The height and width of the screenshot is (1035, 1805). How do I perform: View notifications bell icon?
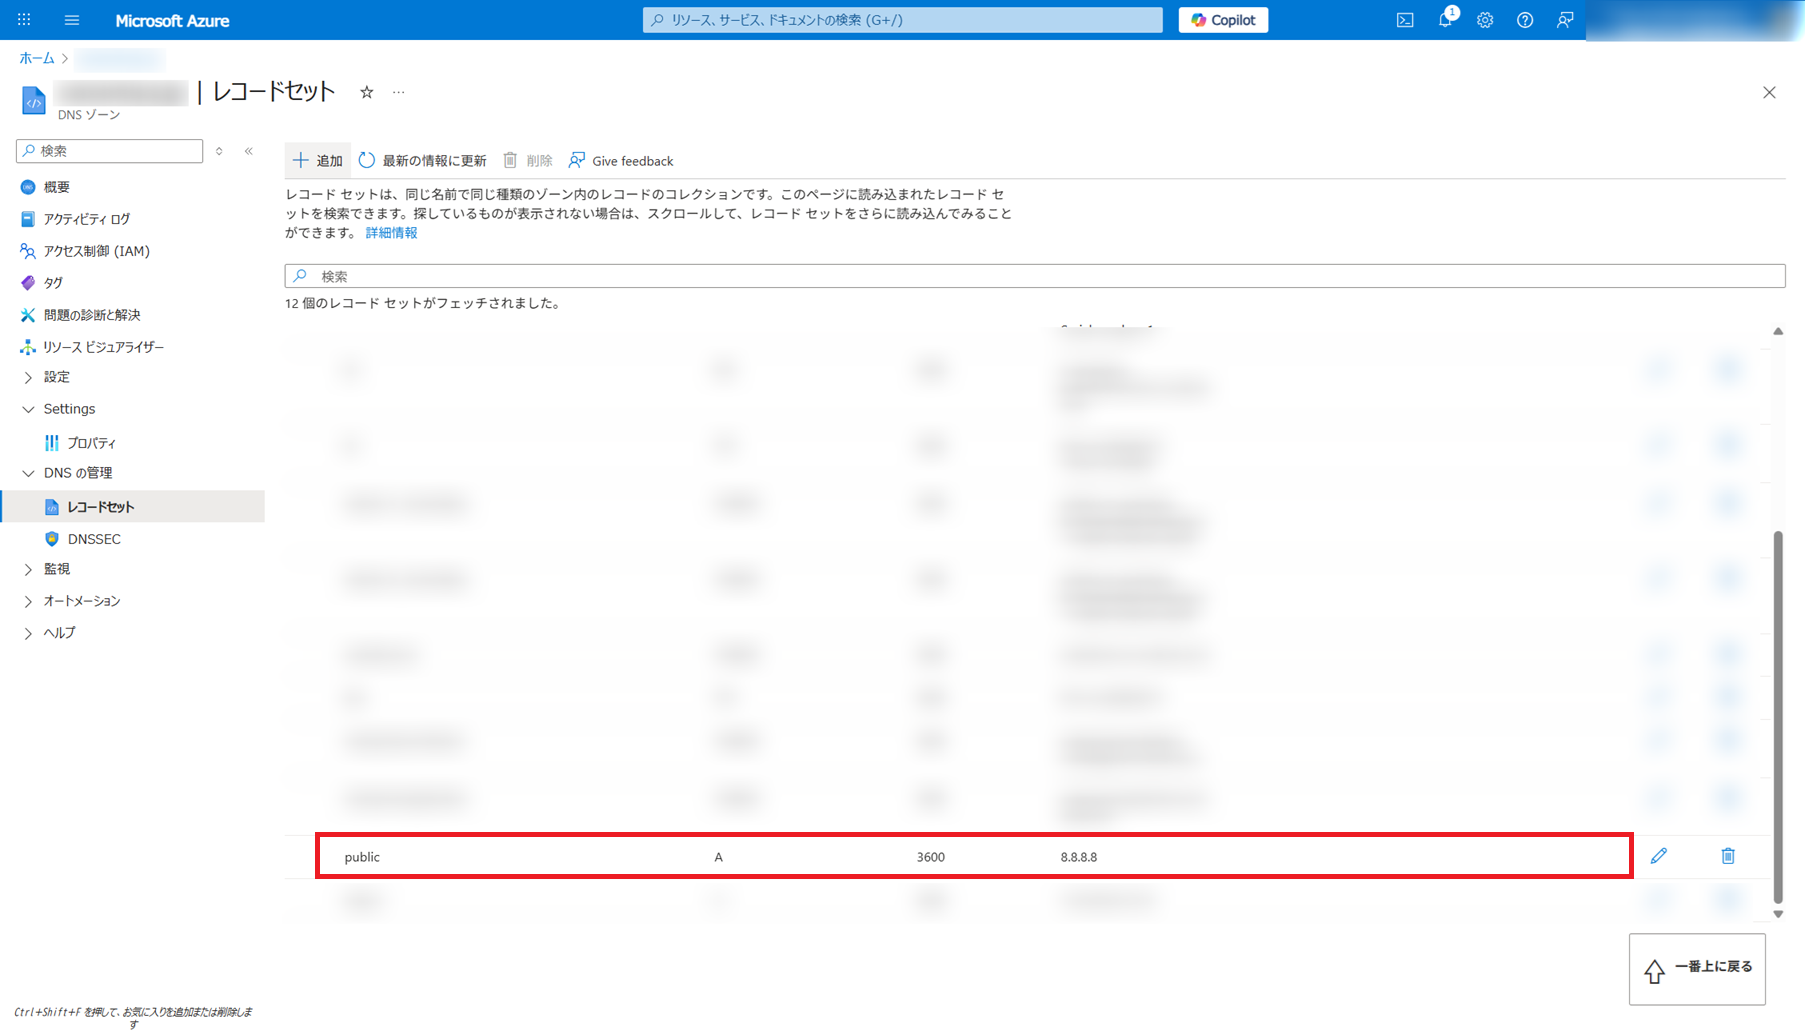click(1445, 20)
